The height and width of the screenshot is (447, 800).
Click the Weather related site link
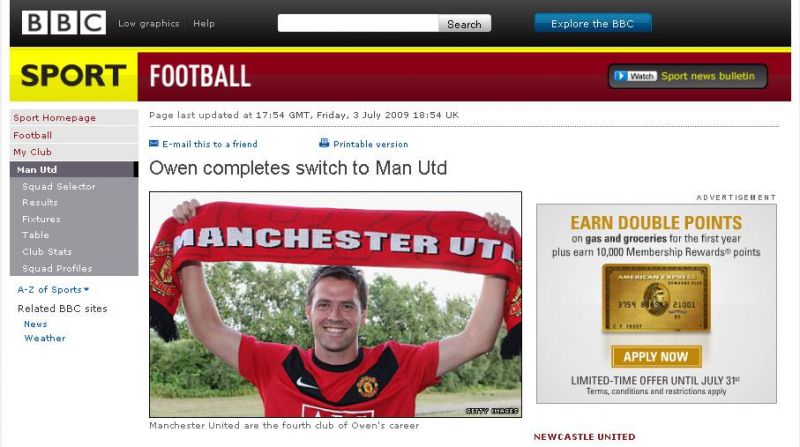(x=44, y=338)
